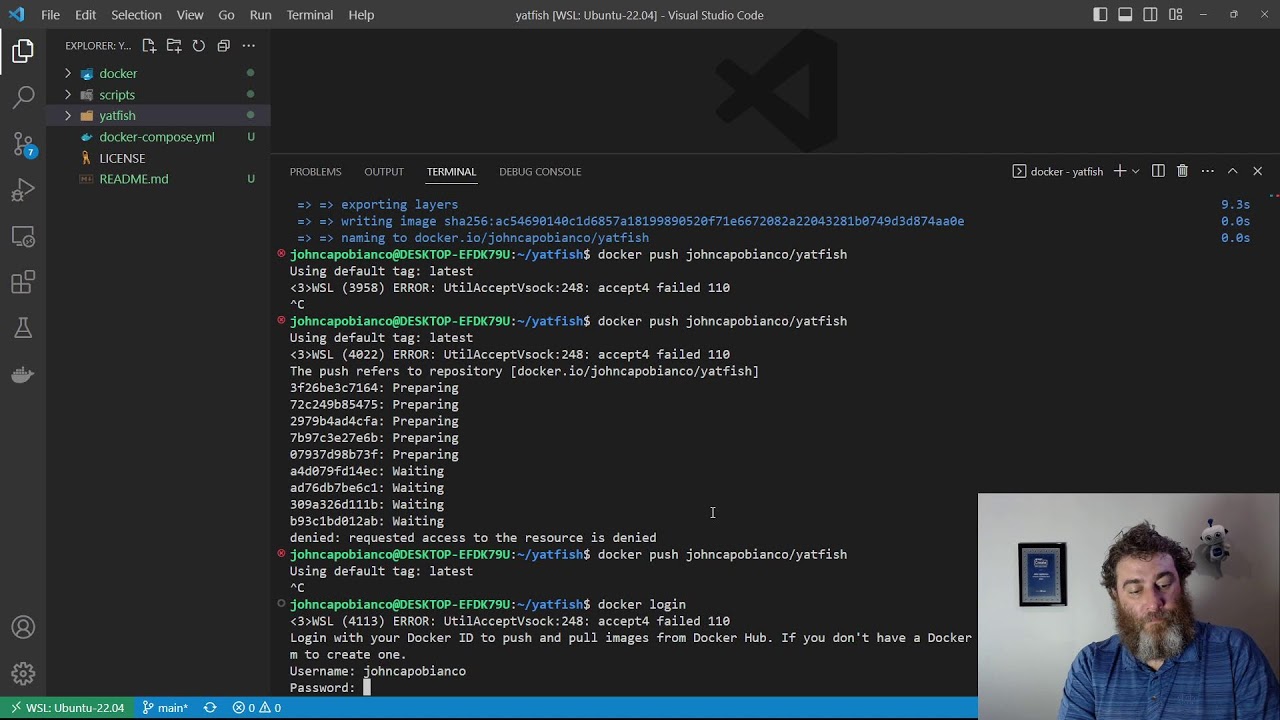
Task: Open the Help menu
Action: point(361,15)
